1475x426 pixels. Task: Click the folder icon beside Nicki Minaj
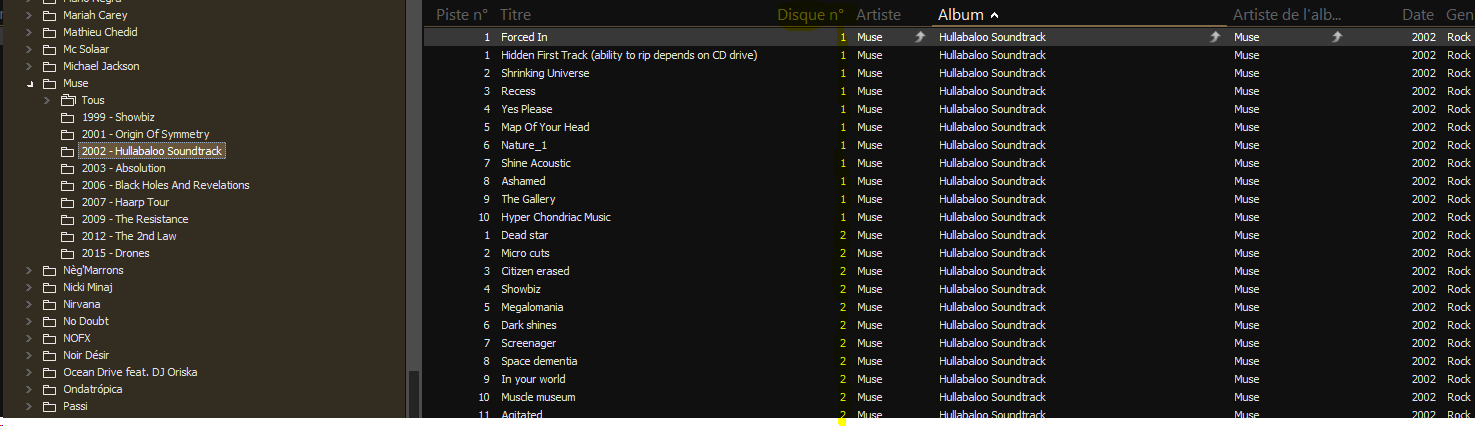49,287
